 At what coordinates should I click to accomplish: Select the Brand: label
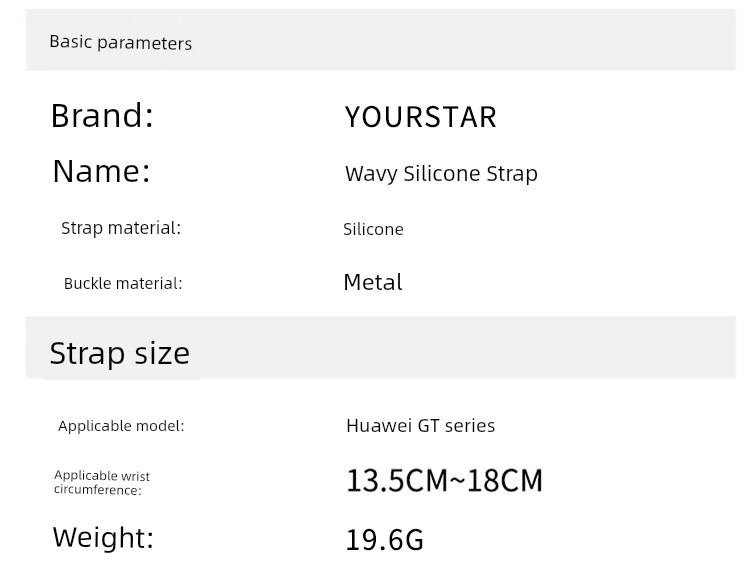(102, 116)
